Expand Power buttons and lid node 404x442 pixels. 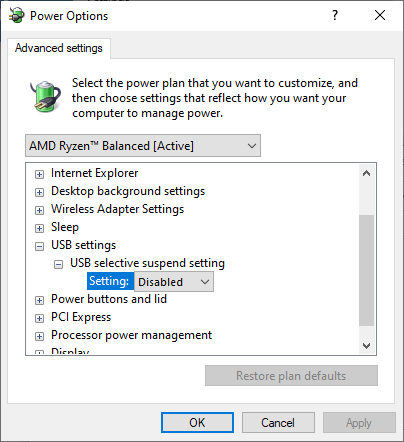tap(39, 300)
